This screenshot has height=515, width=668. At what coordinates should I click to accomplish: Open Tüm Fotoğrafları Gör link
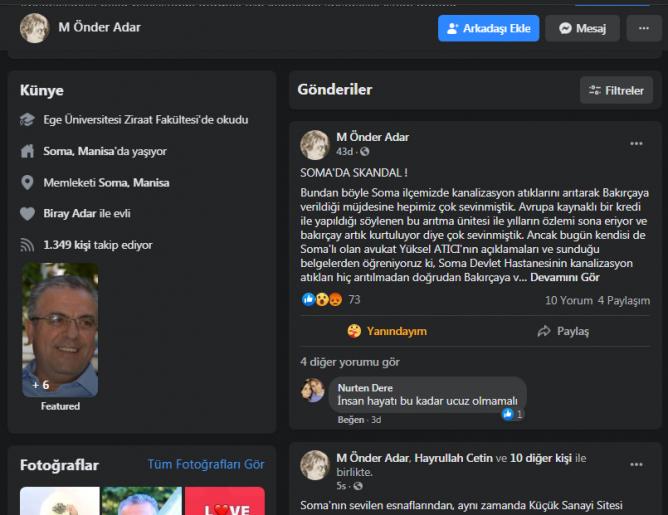pyautogui.click(x=206, y=464)
